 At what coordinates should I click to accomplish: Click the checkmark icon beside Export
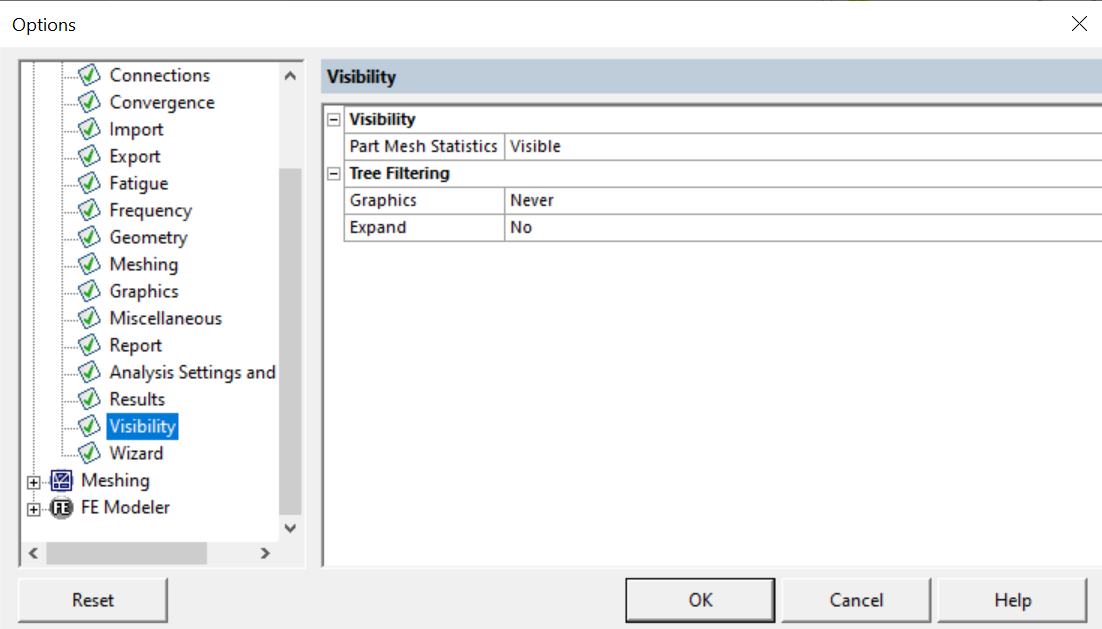tap(89, 156)
